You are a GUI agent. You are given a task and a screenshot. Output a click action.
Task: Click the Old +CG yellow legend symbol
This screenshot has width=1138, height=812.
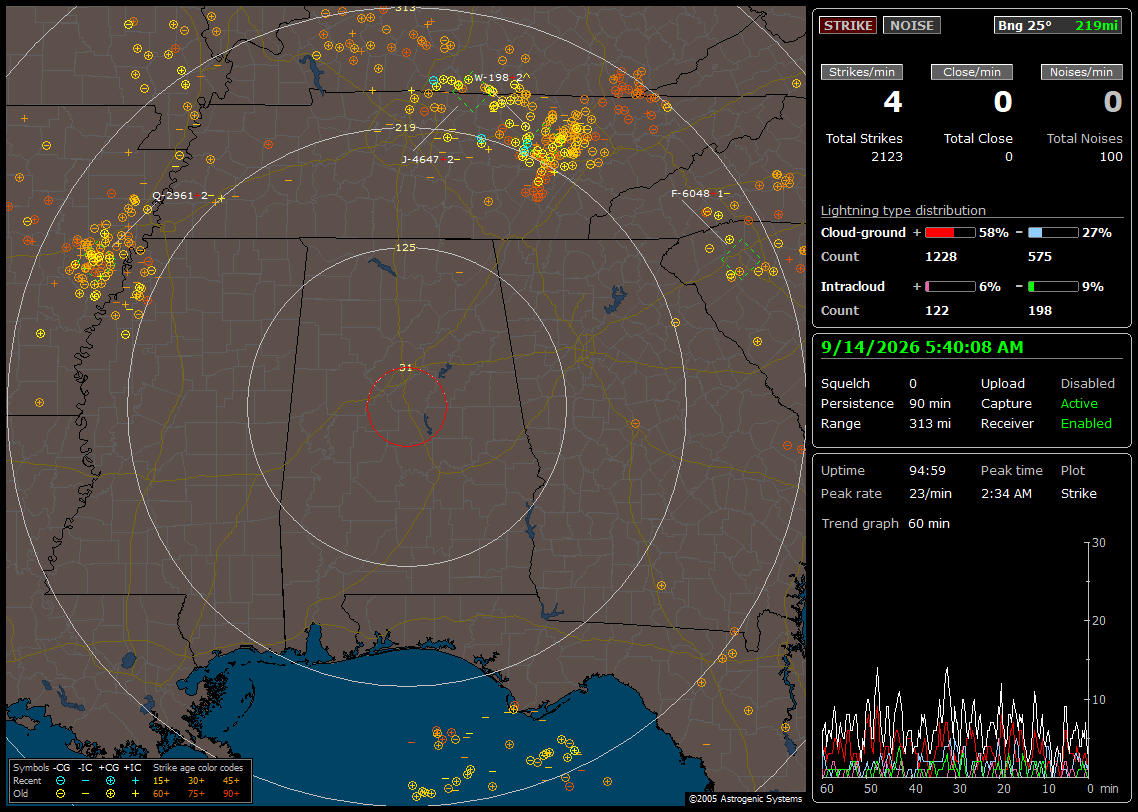pyautogui.click(x=110, y=793)
